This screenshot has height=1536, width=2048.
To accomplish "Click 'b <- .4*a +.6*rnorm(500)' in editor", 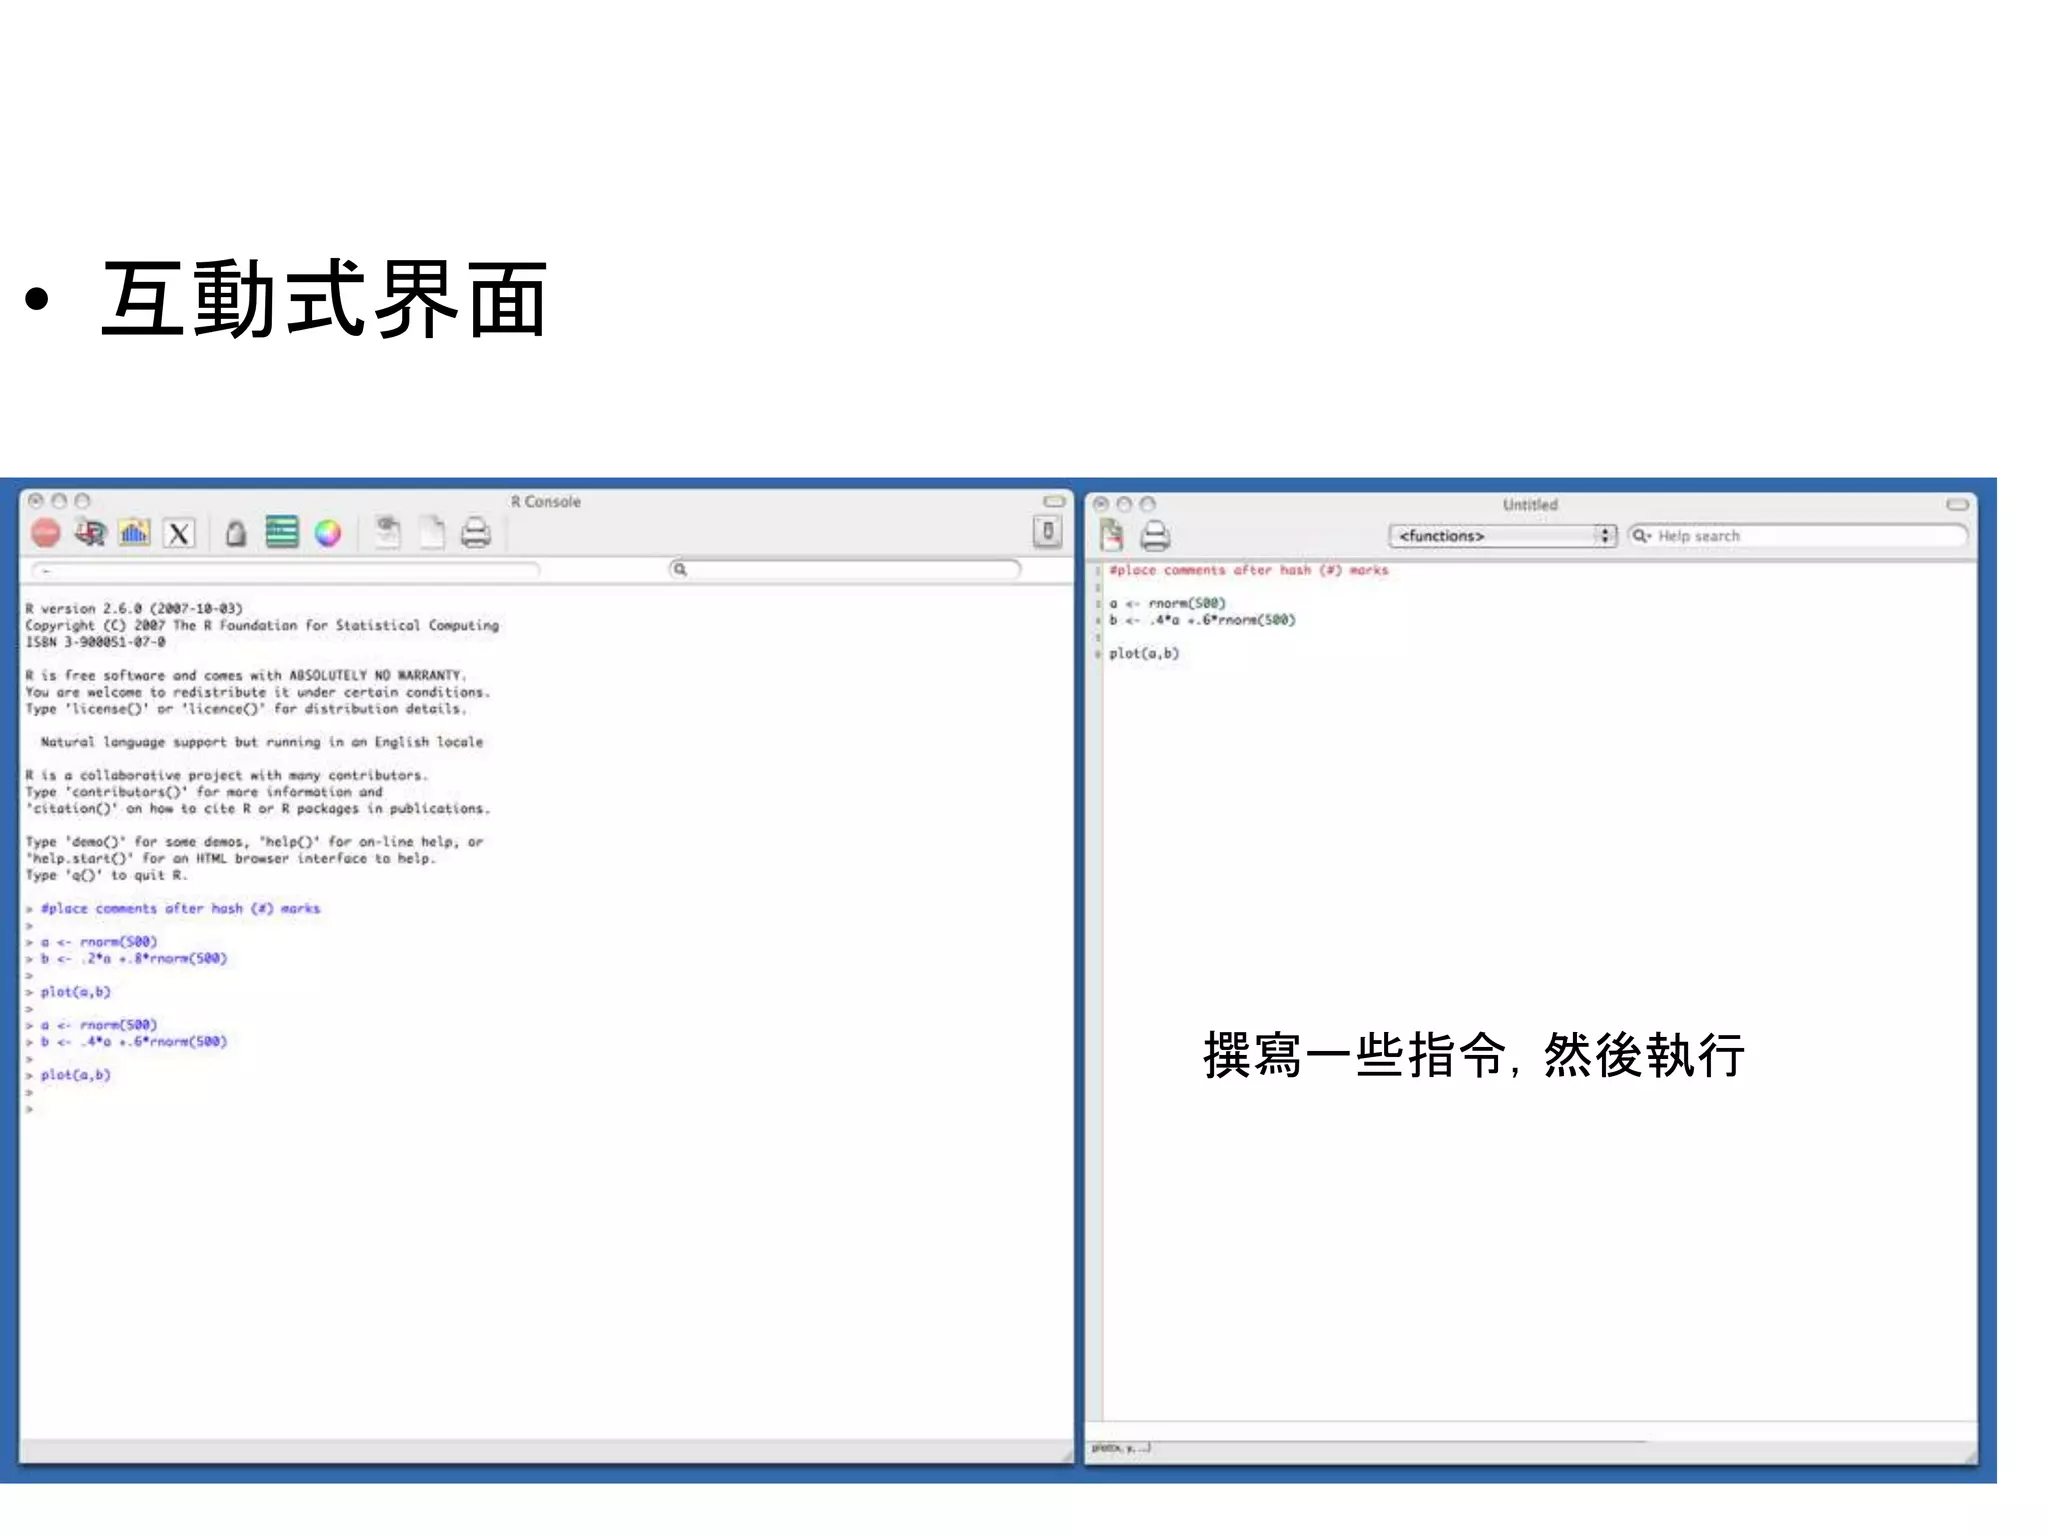I will pos(1202,620).
